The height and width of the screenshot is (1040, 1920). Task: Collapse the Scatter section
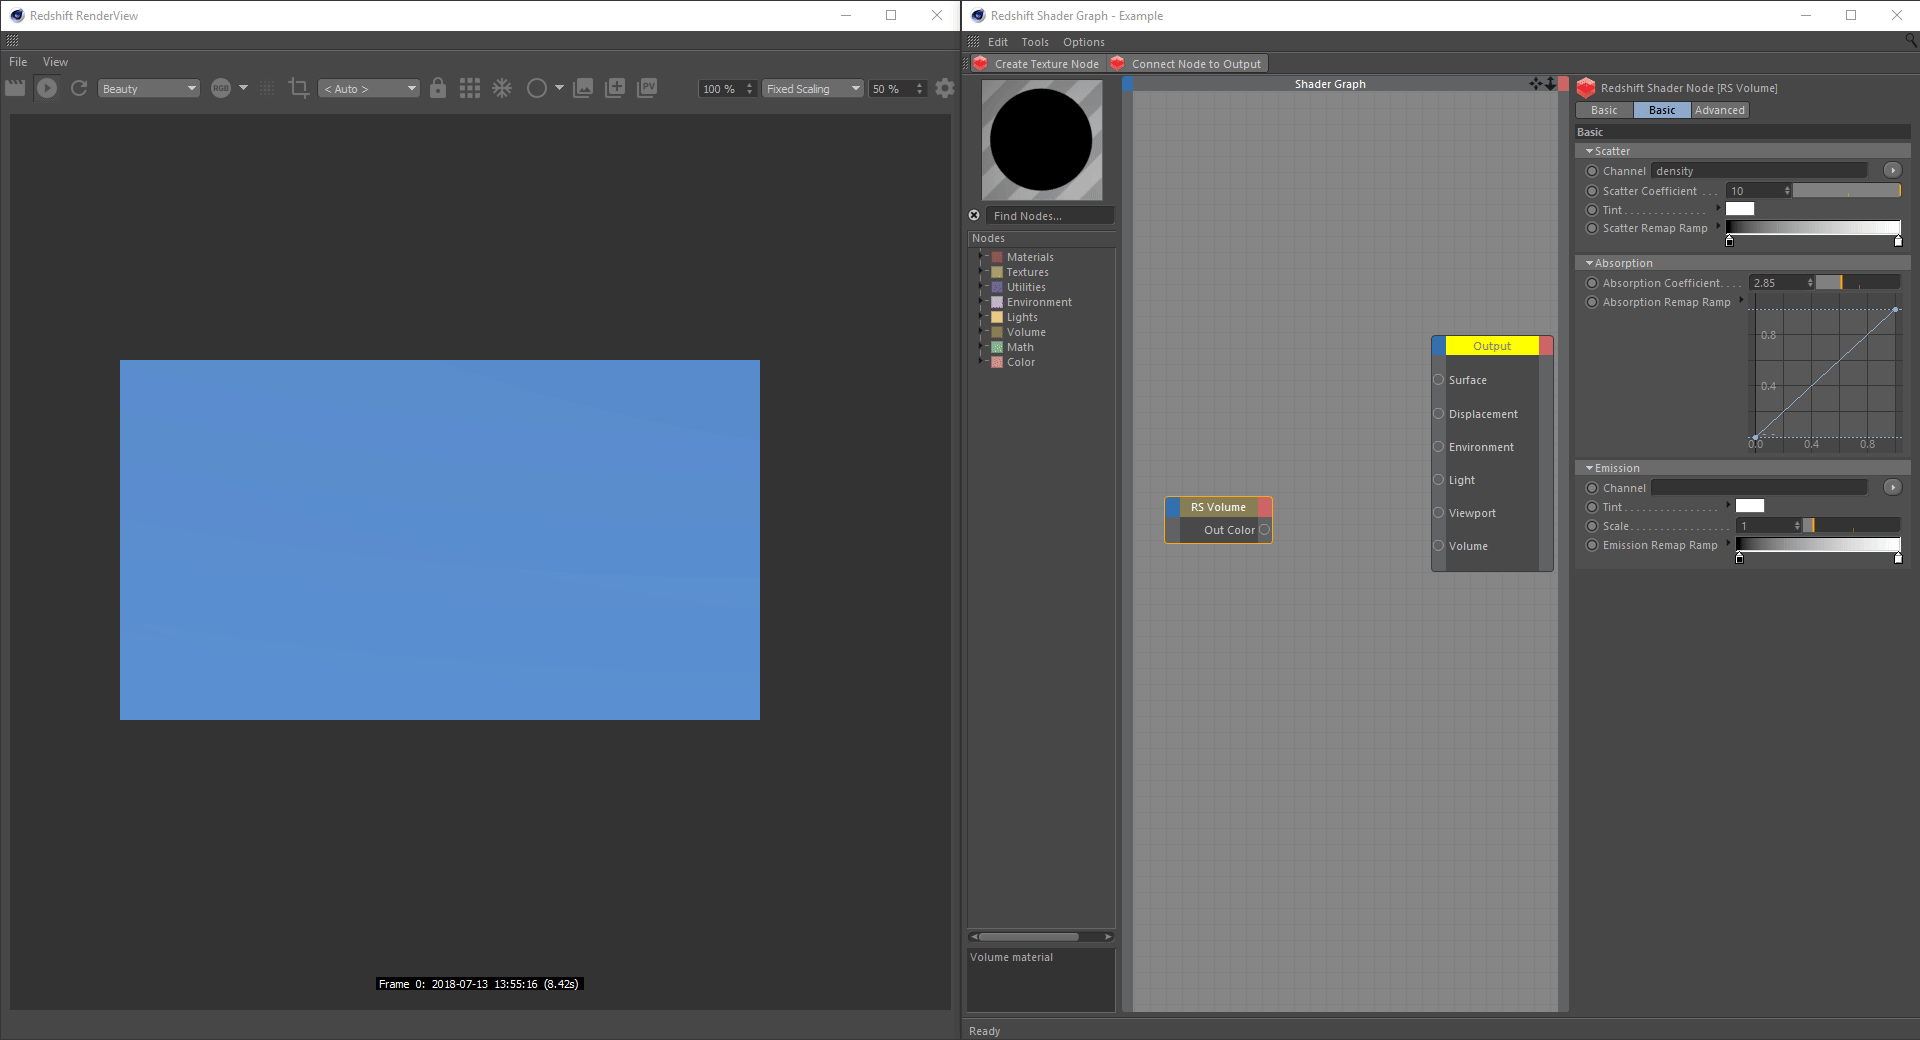click(1589, 151)
